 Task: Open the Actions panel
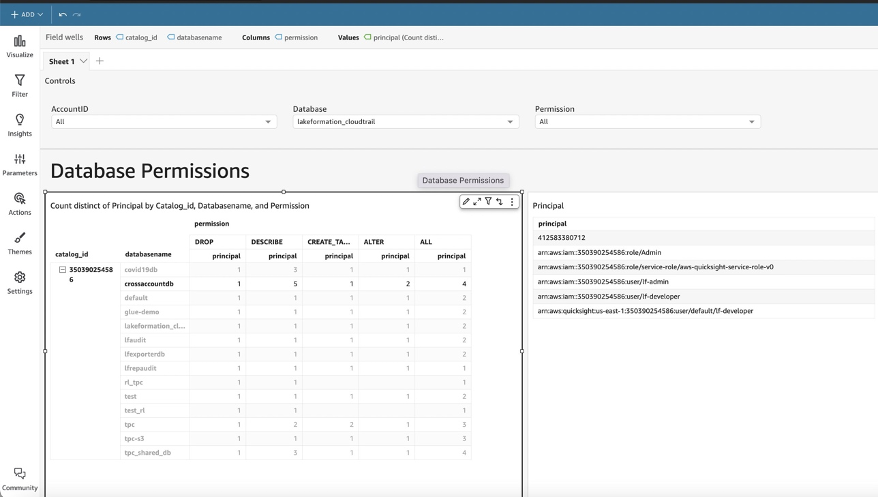[20, 204]
